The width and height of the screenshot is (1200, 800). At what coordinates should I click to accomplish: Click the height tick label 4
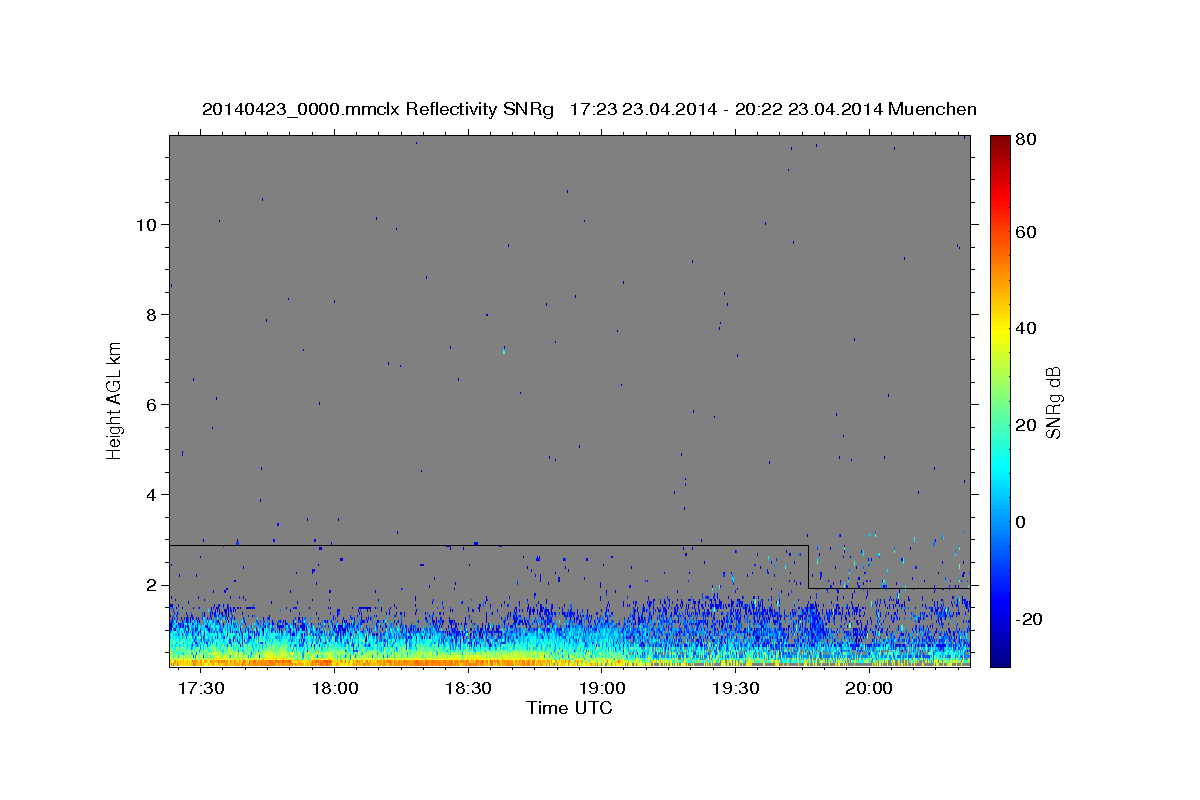click(x=153, y=495)
